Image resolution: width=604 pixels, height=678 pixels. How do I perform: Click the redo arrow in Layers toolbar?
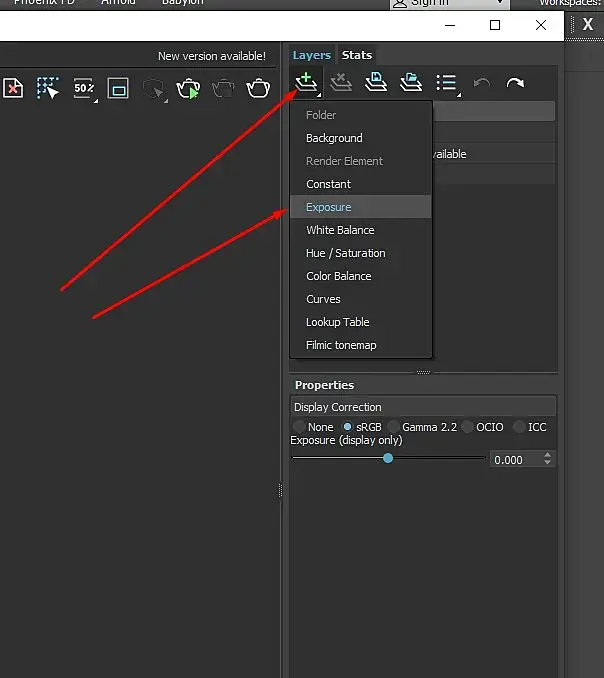pyautogui.click(x=515, y=83)
